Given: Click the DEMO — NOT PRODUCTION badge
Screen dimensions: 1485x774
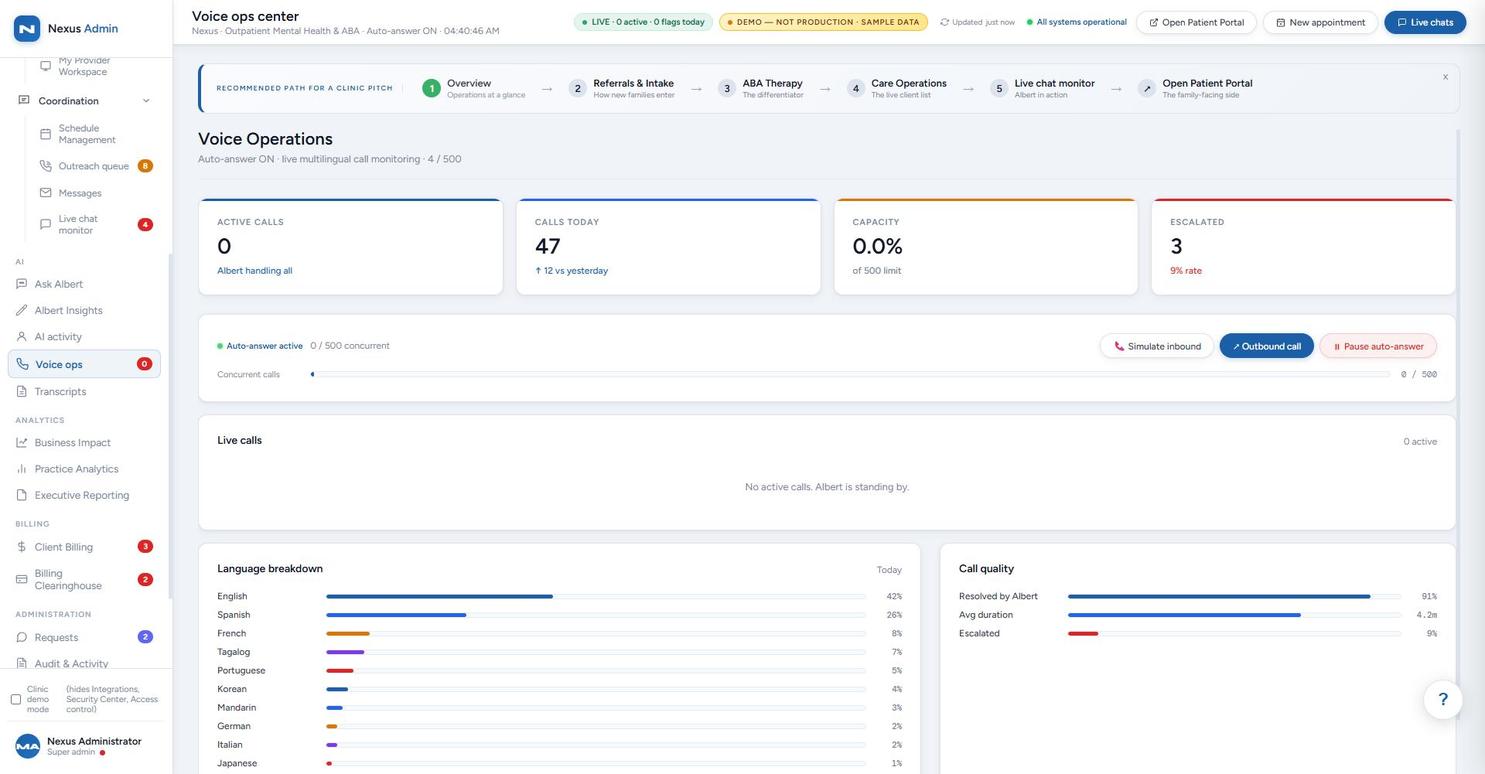Looking at the screenshot, I should 823,22.
